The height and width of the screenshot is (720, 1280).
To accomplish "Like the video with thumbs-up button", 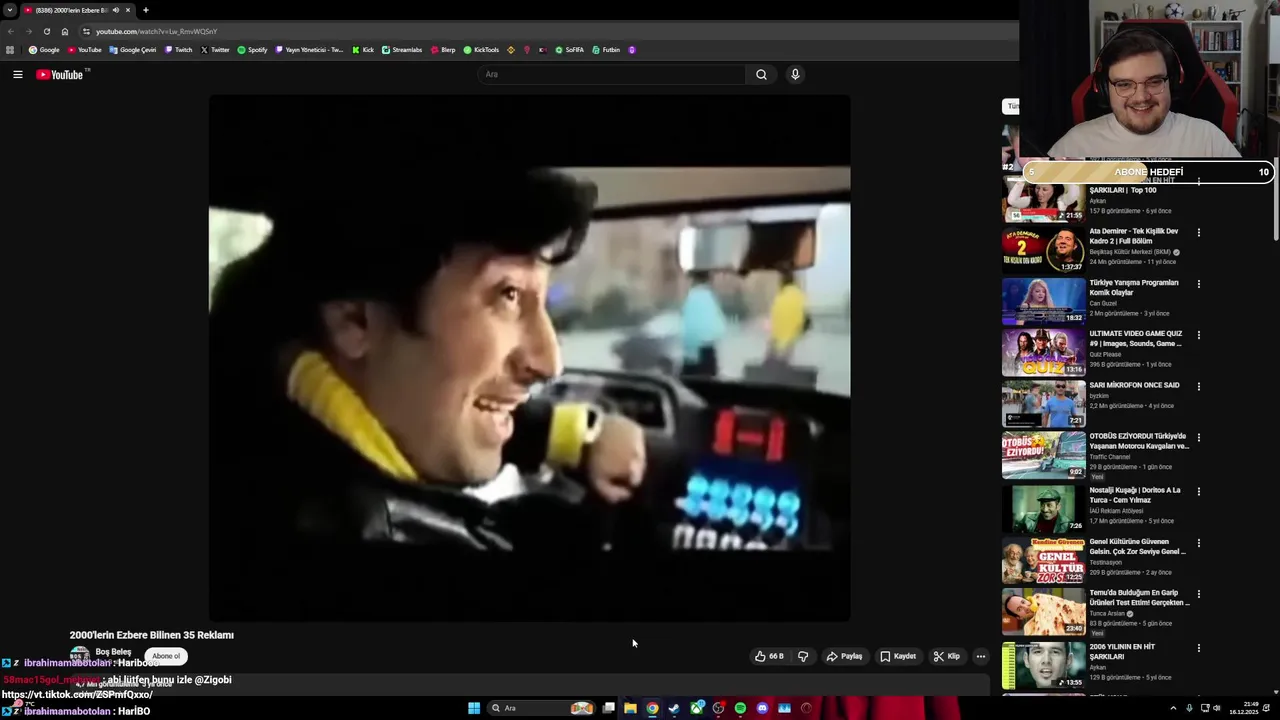I will click(x=769, y=656).
